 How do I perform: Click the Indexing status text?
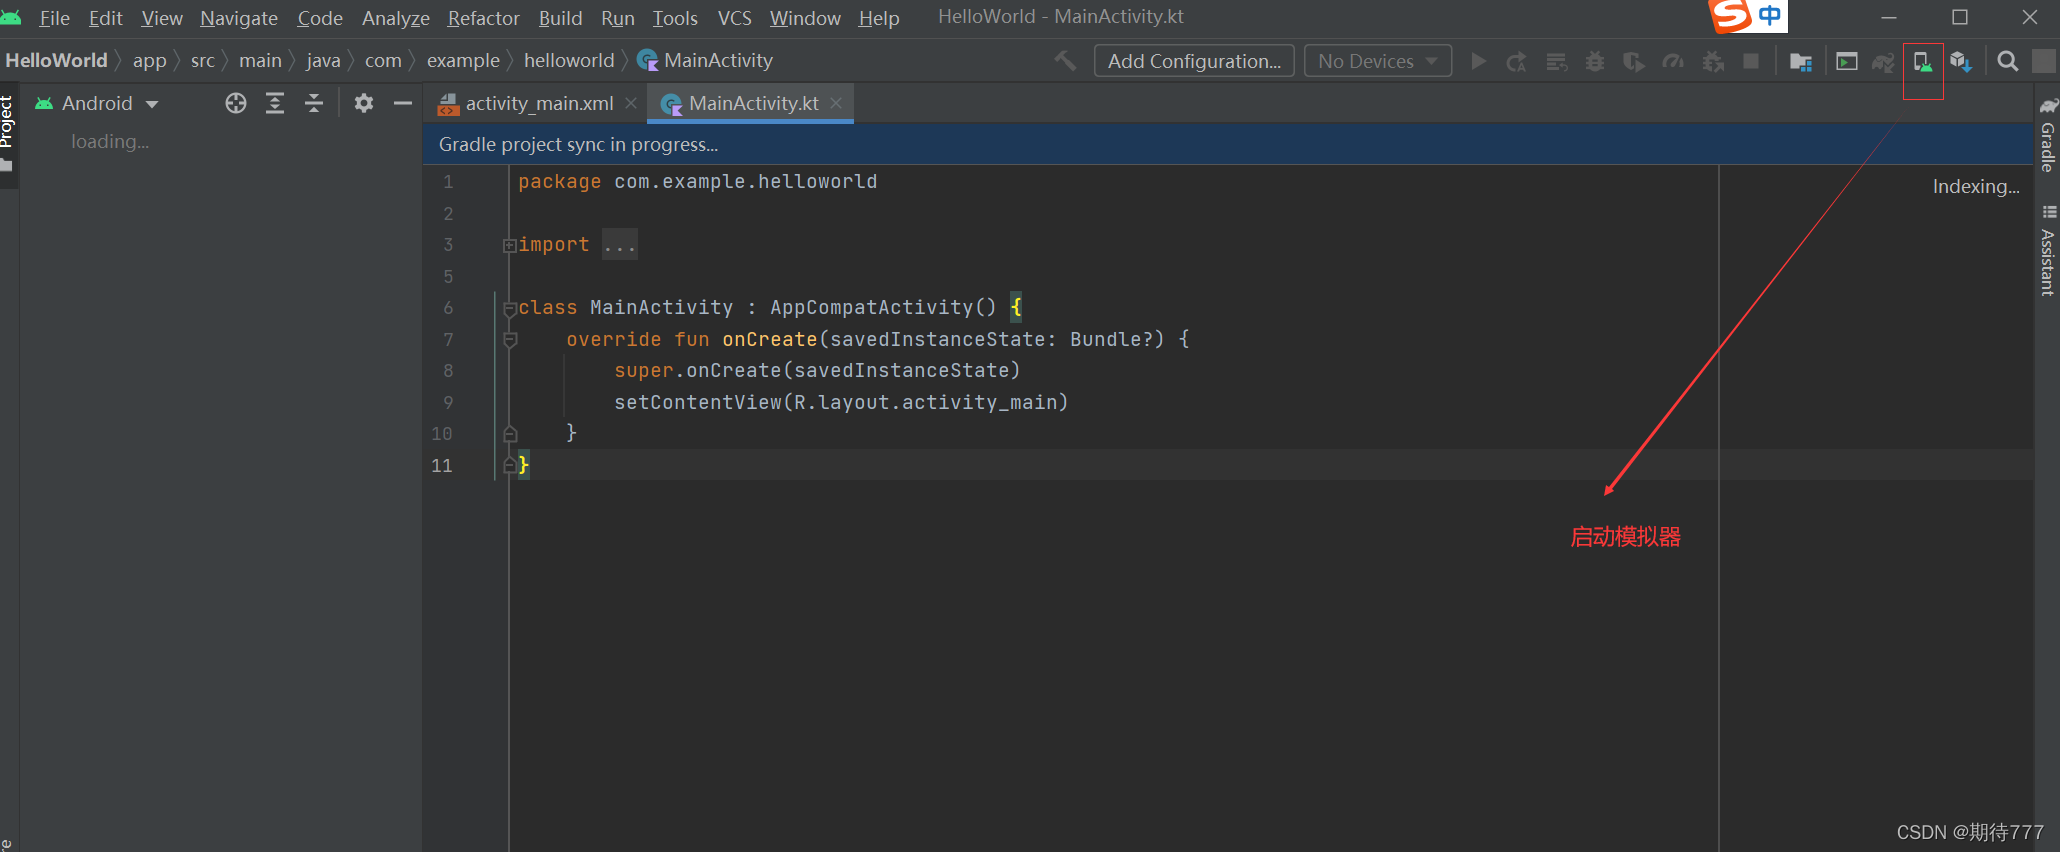click(1975, 186)
